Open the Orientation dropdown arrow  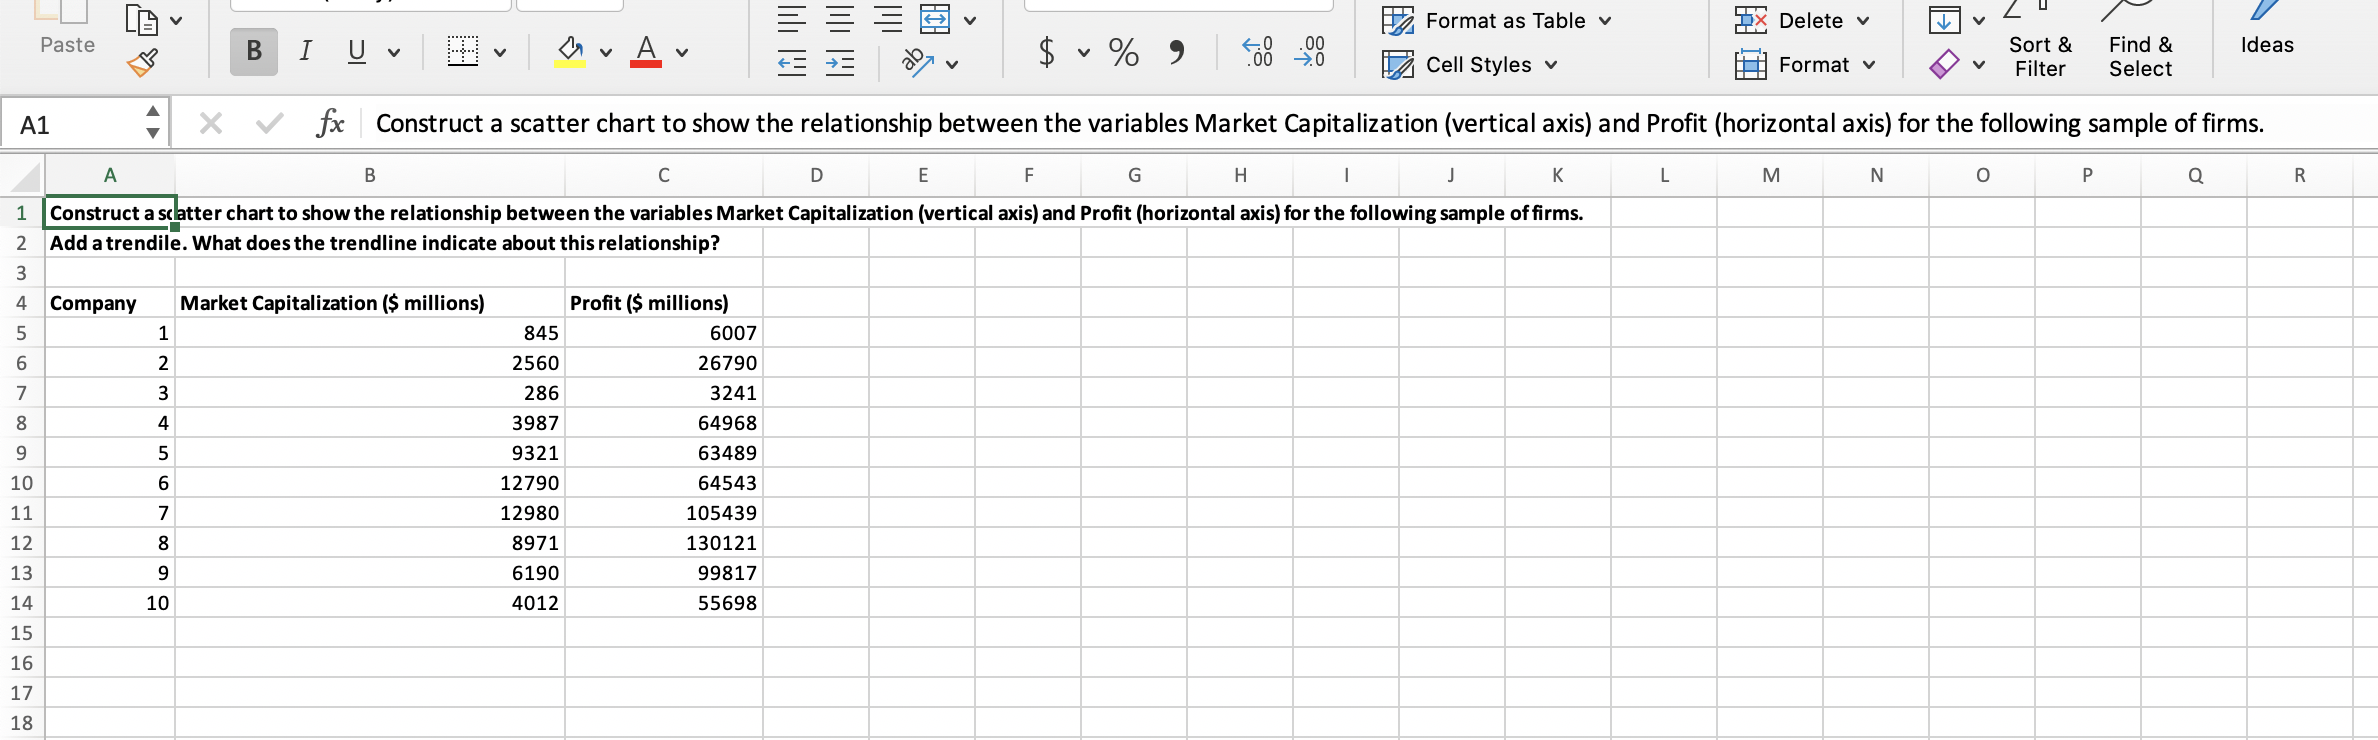952,64
